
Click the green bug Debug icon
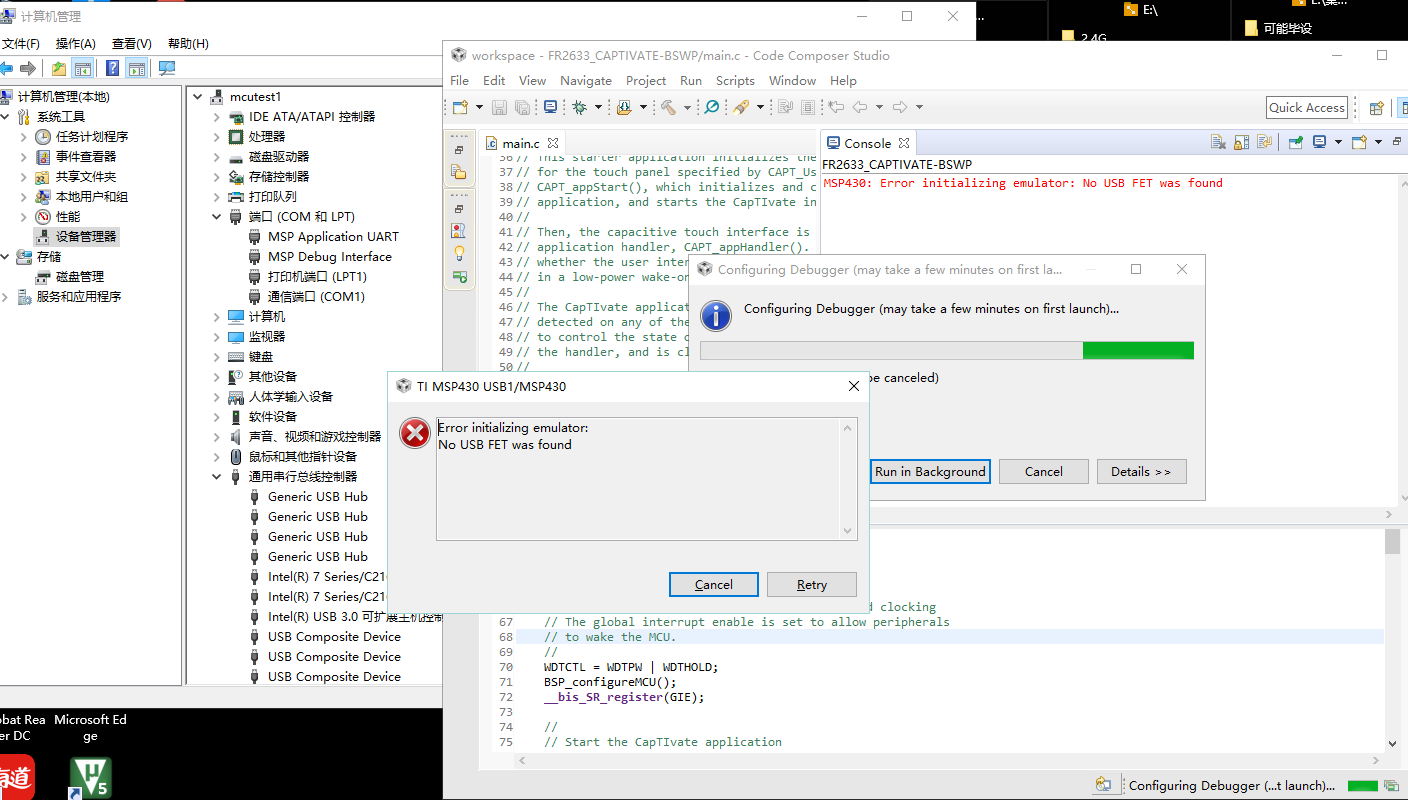point(579,107)
